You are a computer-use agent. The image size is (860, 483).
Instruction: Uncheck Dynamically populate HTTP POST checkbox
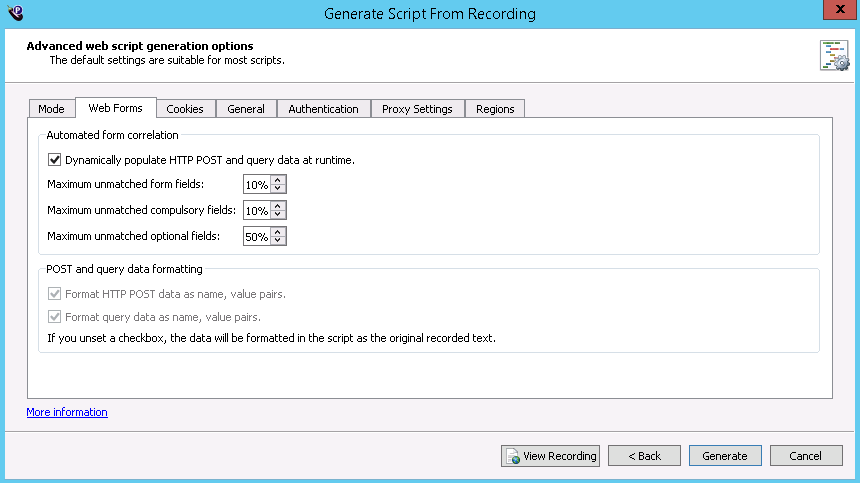(55, 159)
